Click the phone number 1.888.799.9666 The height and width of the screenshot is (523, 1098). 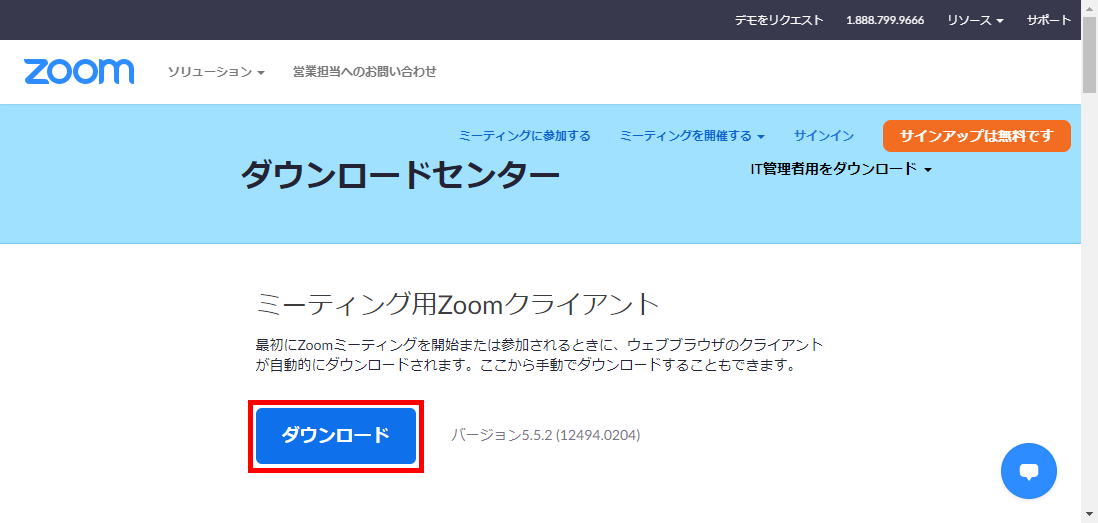(885, 20)
